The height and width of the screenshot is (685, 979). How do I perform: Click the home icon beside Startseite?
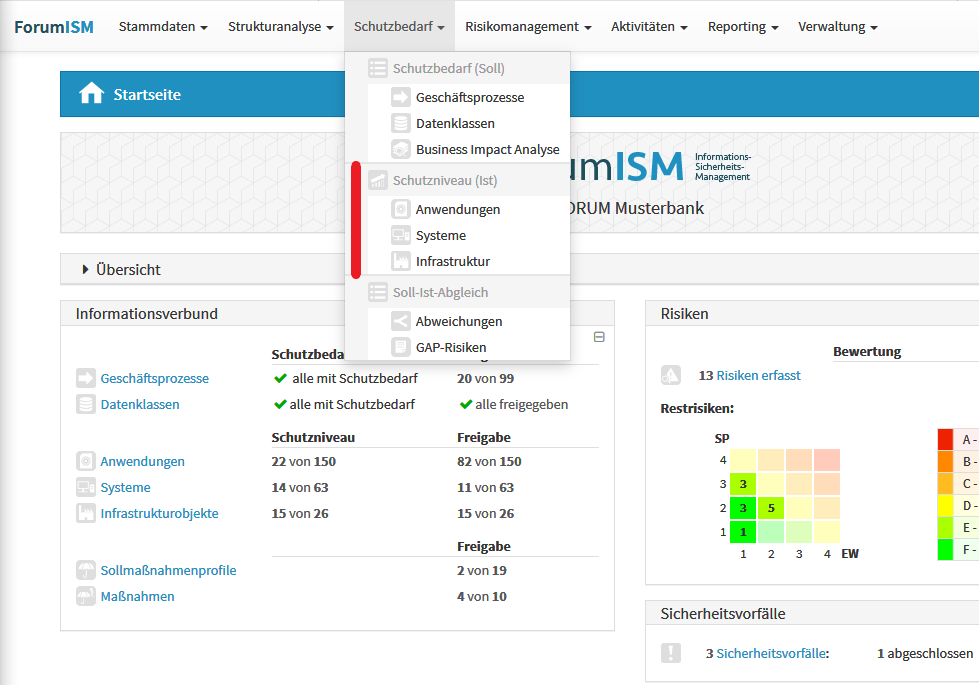[91, 94]
